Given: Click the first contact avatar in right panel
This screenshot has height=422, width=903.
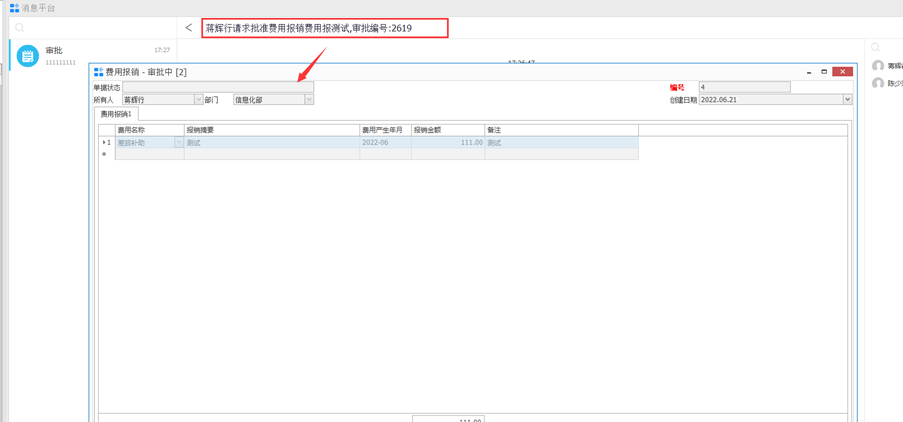Looking at the screenshot, I should 878,66.
